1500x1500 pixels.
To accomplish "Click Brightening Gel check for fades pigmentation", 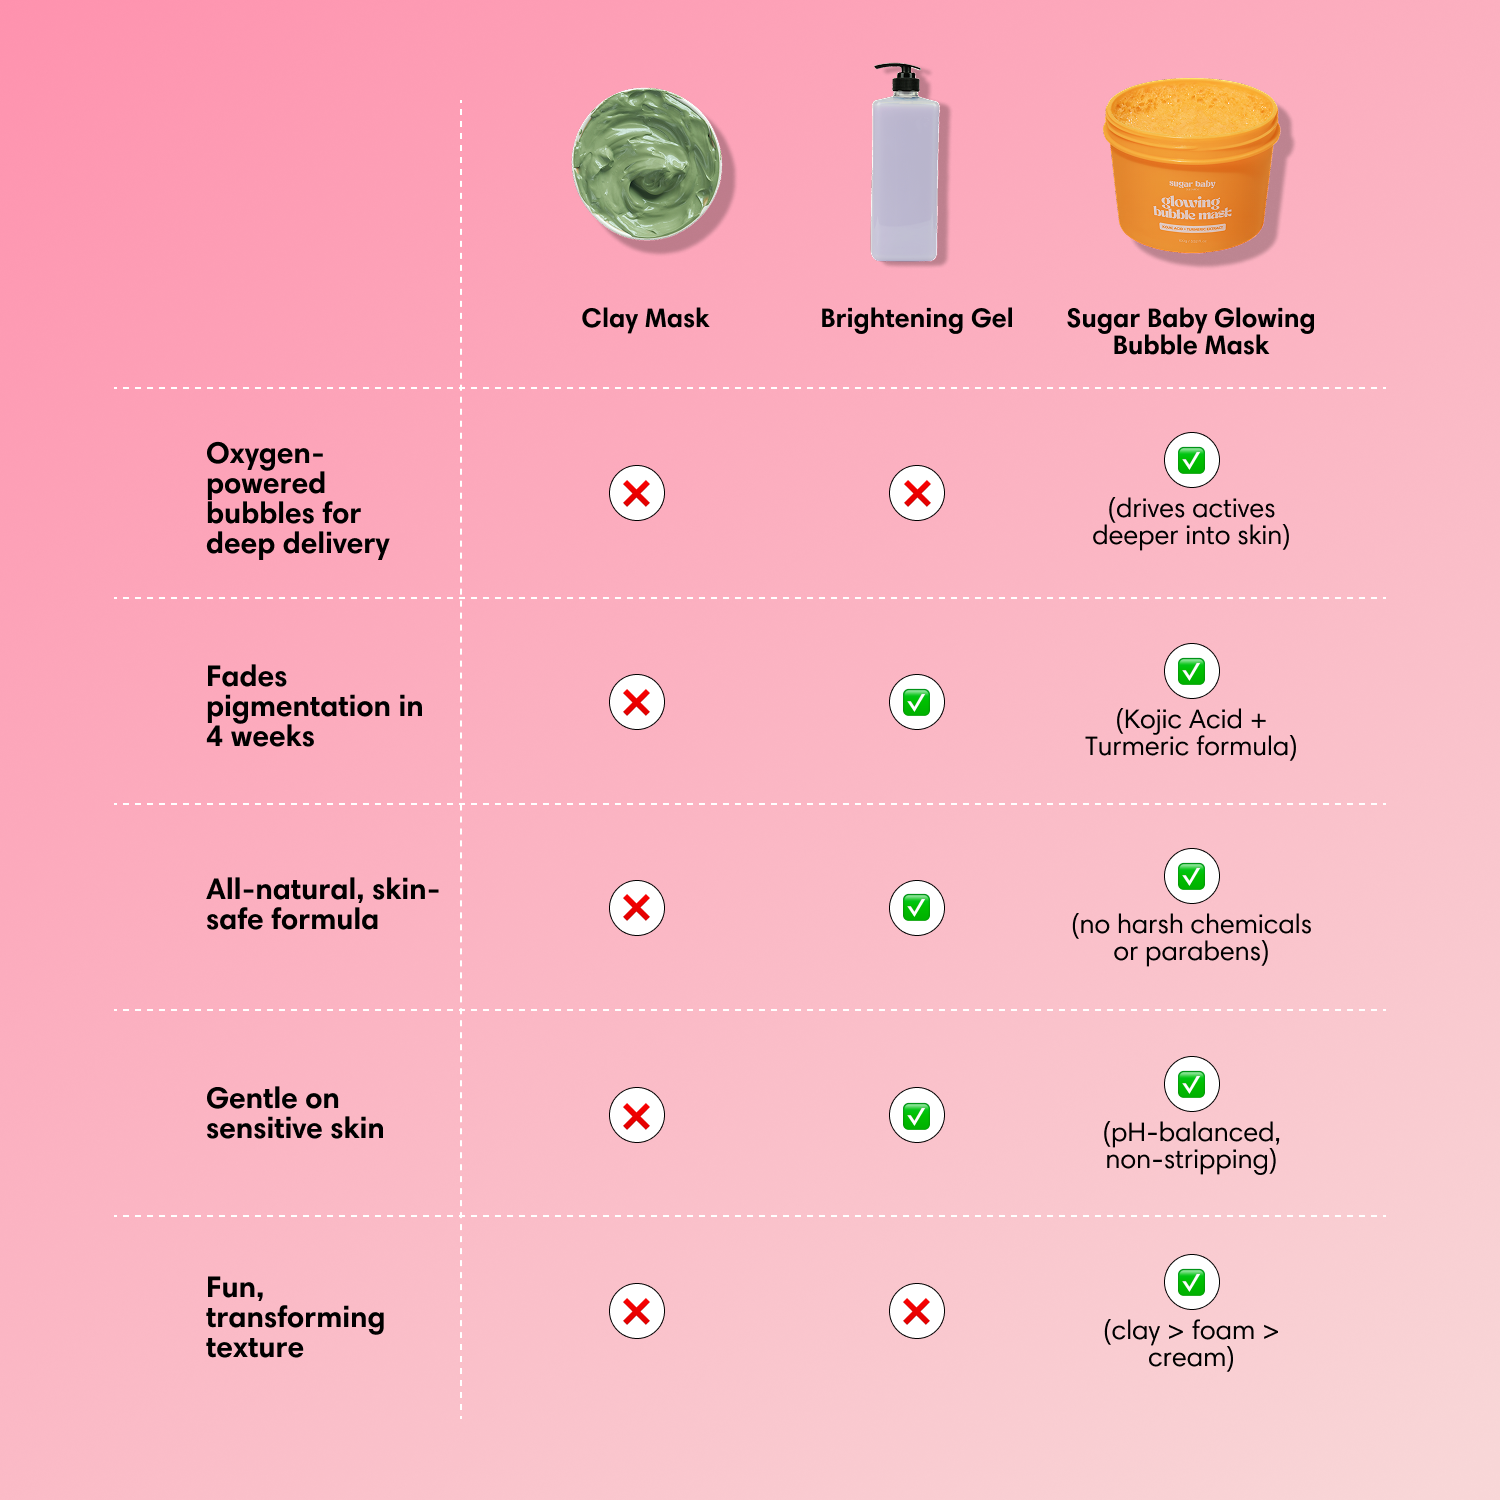I will click(917, 702).
